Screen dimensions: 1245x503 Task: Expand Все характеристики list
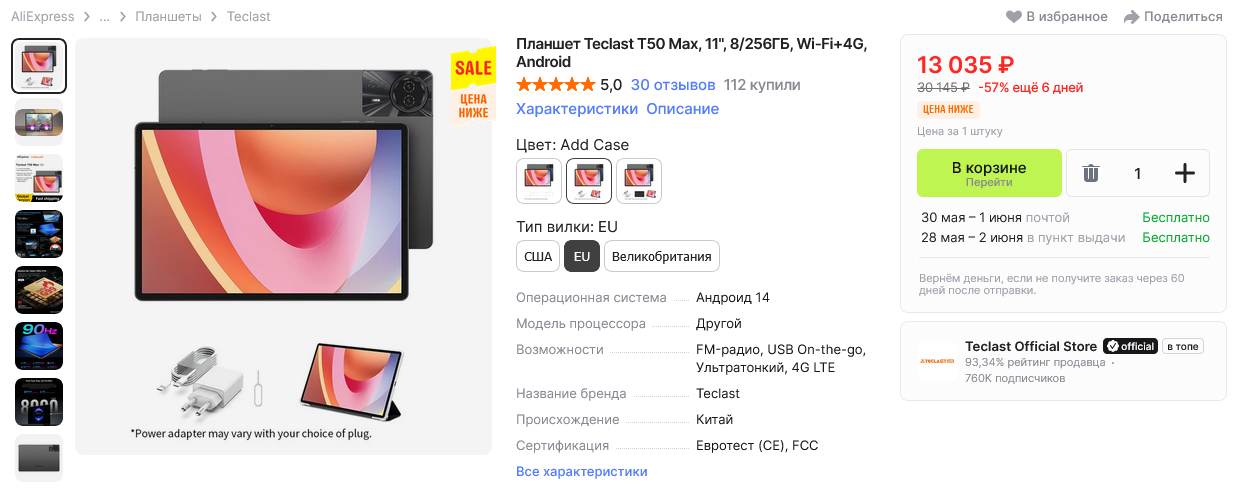point(582,471)
